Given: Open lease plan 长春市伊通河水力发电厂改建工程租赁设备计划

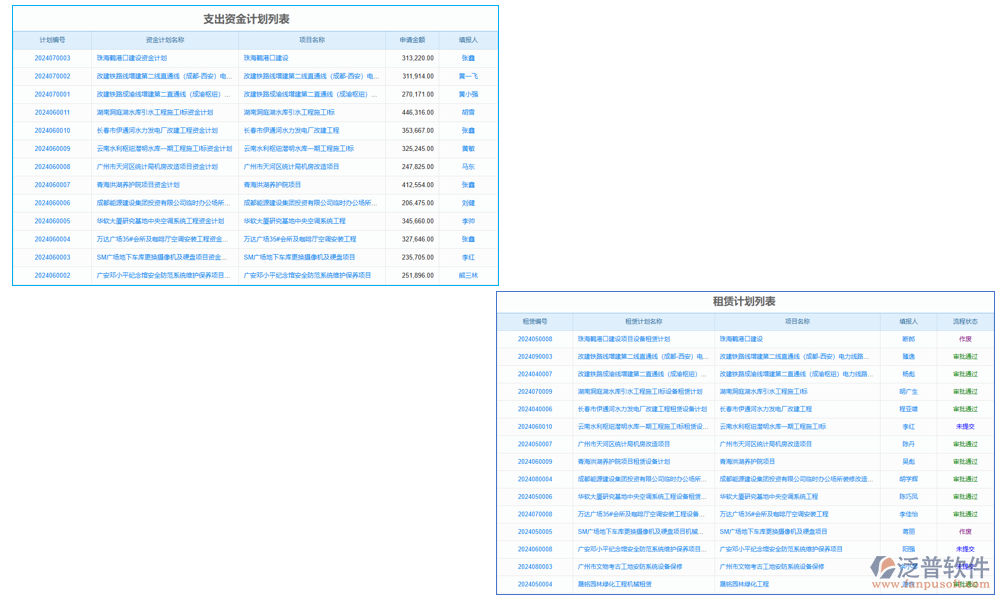Looking at the screenshot, I should coord(642,409).
